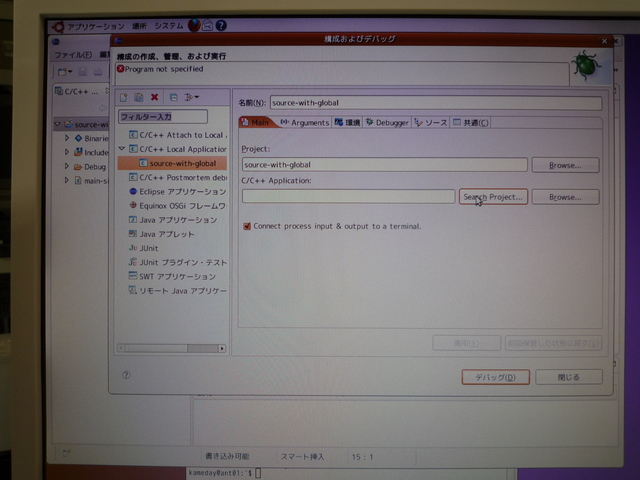The image size is (640, 480).
Task: Toggle Connect process input & output checkbox
Action: coord(247,226)
